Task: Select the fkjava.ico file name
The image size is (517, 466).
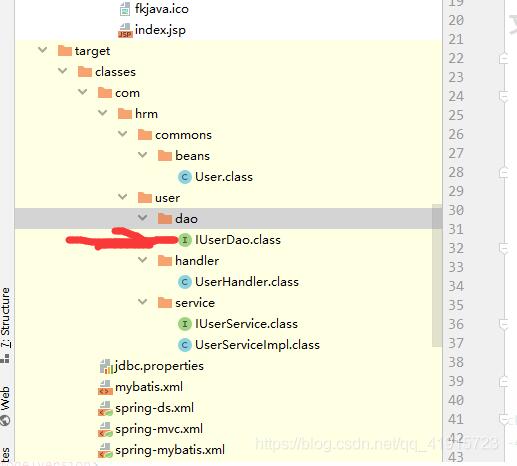Action: pos(162,9)
